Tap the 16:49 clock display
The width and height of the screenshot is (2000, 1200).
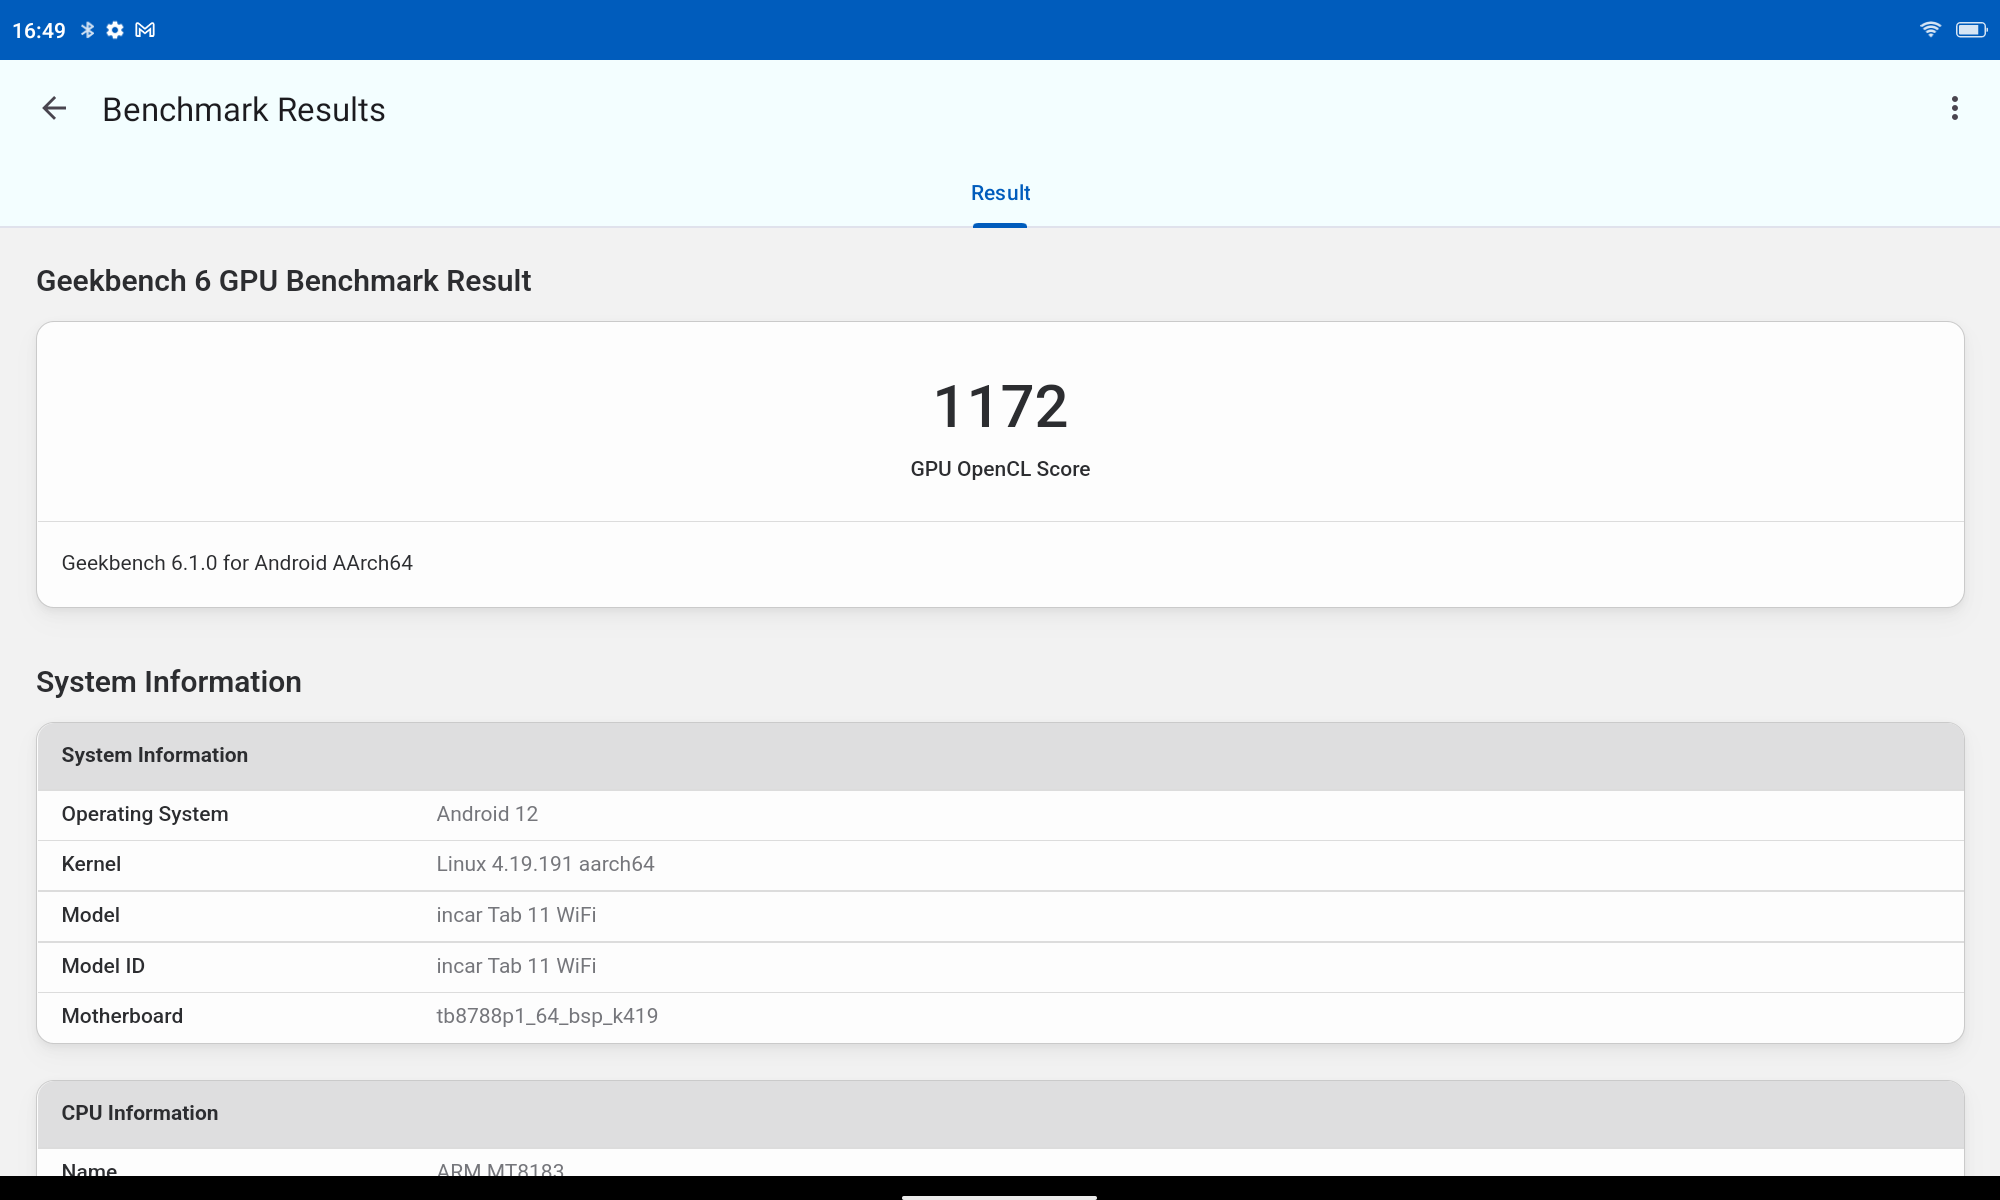[x=39, y=31]
